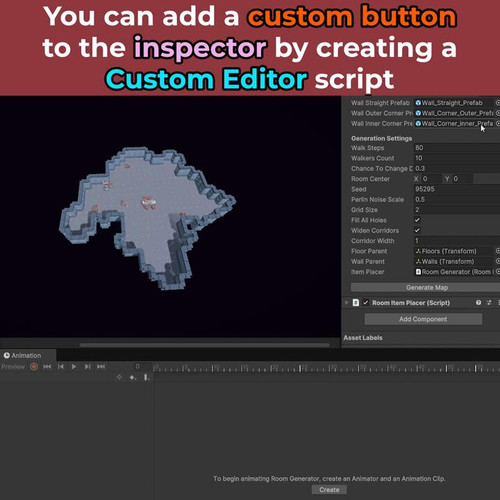
Task: Toggle filter by selection diamond icon
Action: (x=119, y=377)
